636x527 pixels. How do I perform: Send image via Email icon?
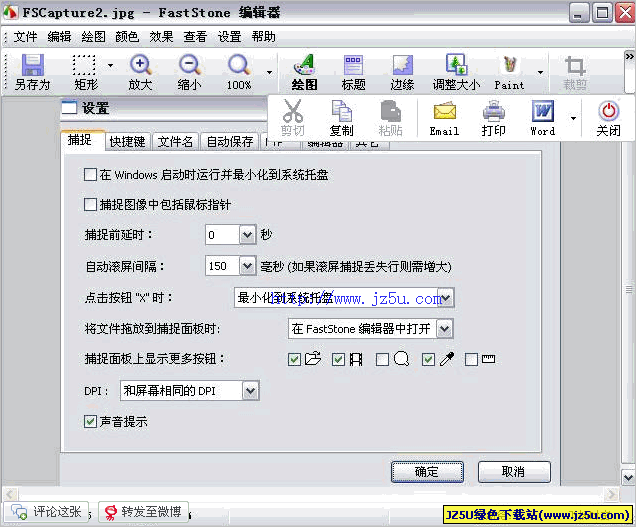point(444,117)
